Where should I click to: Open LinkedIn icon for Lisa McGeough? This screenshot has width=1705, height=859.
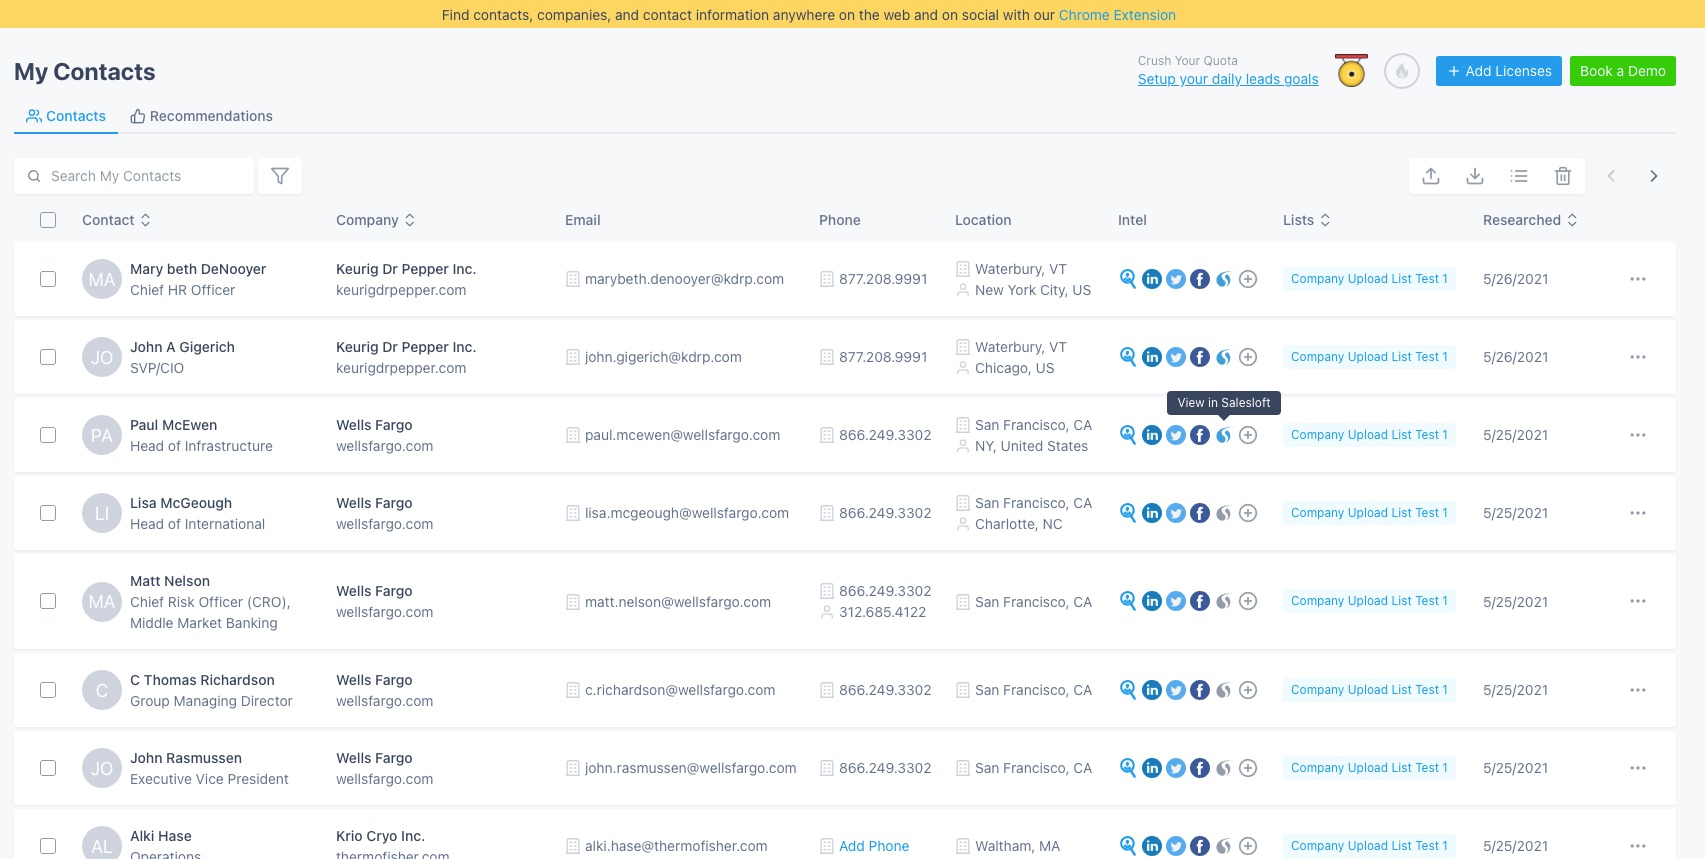pos(1152,513)
